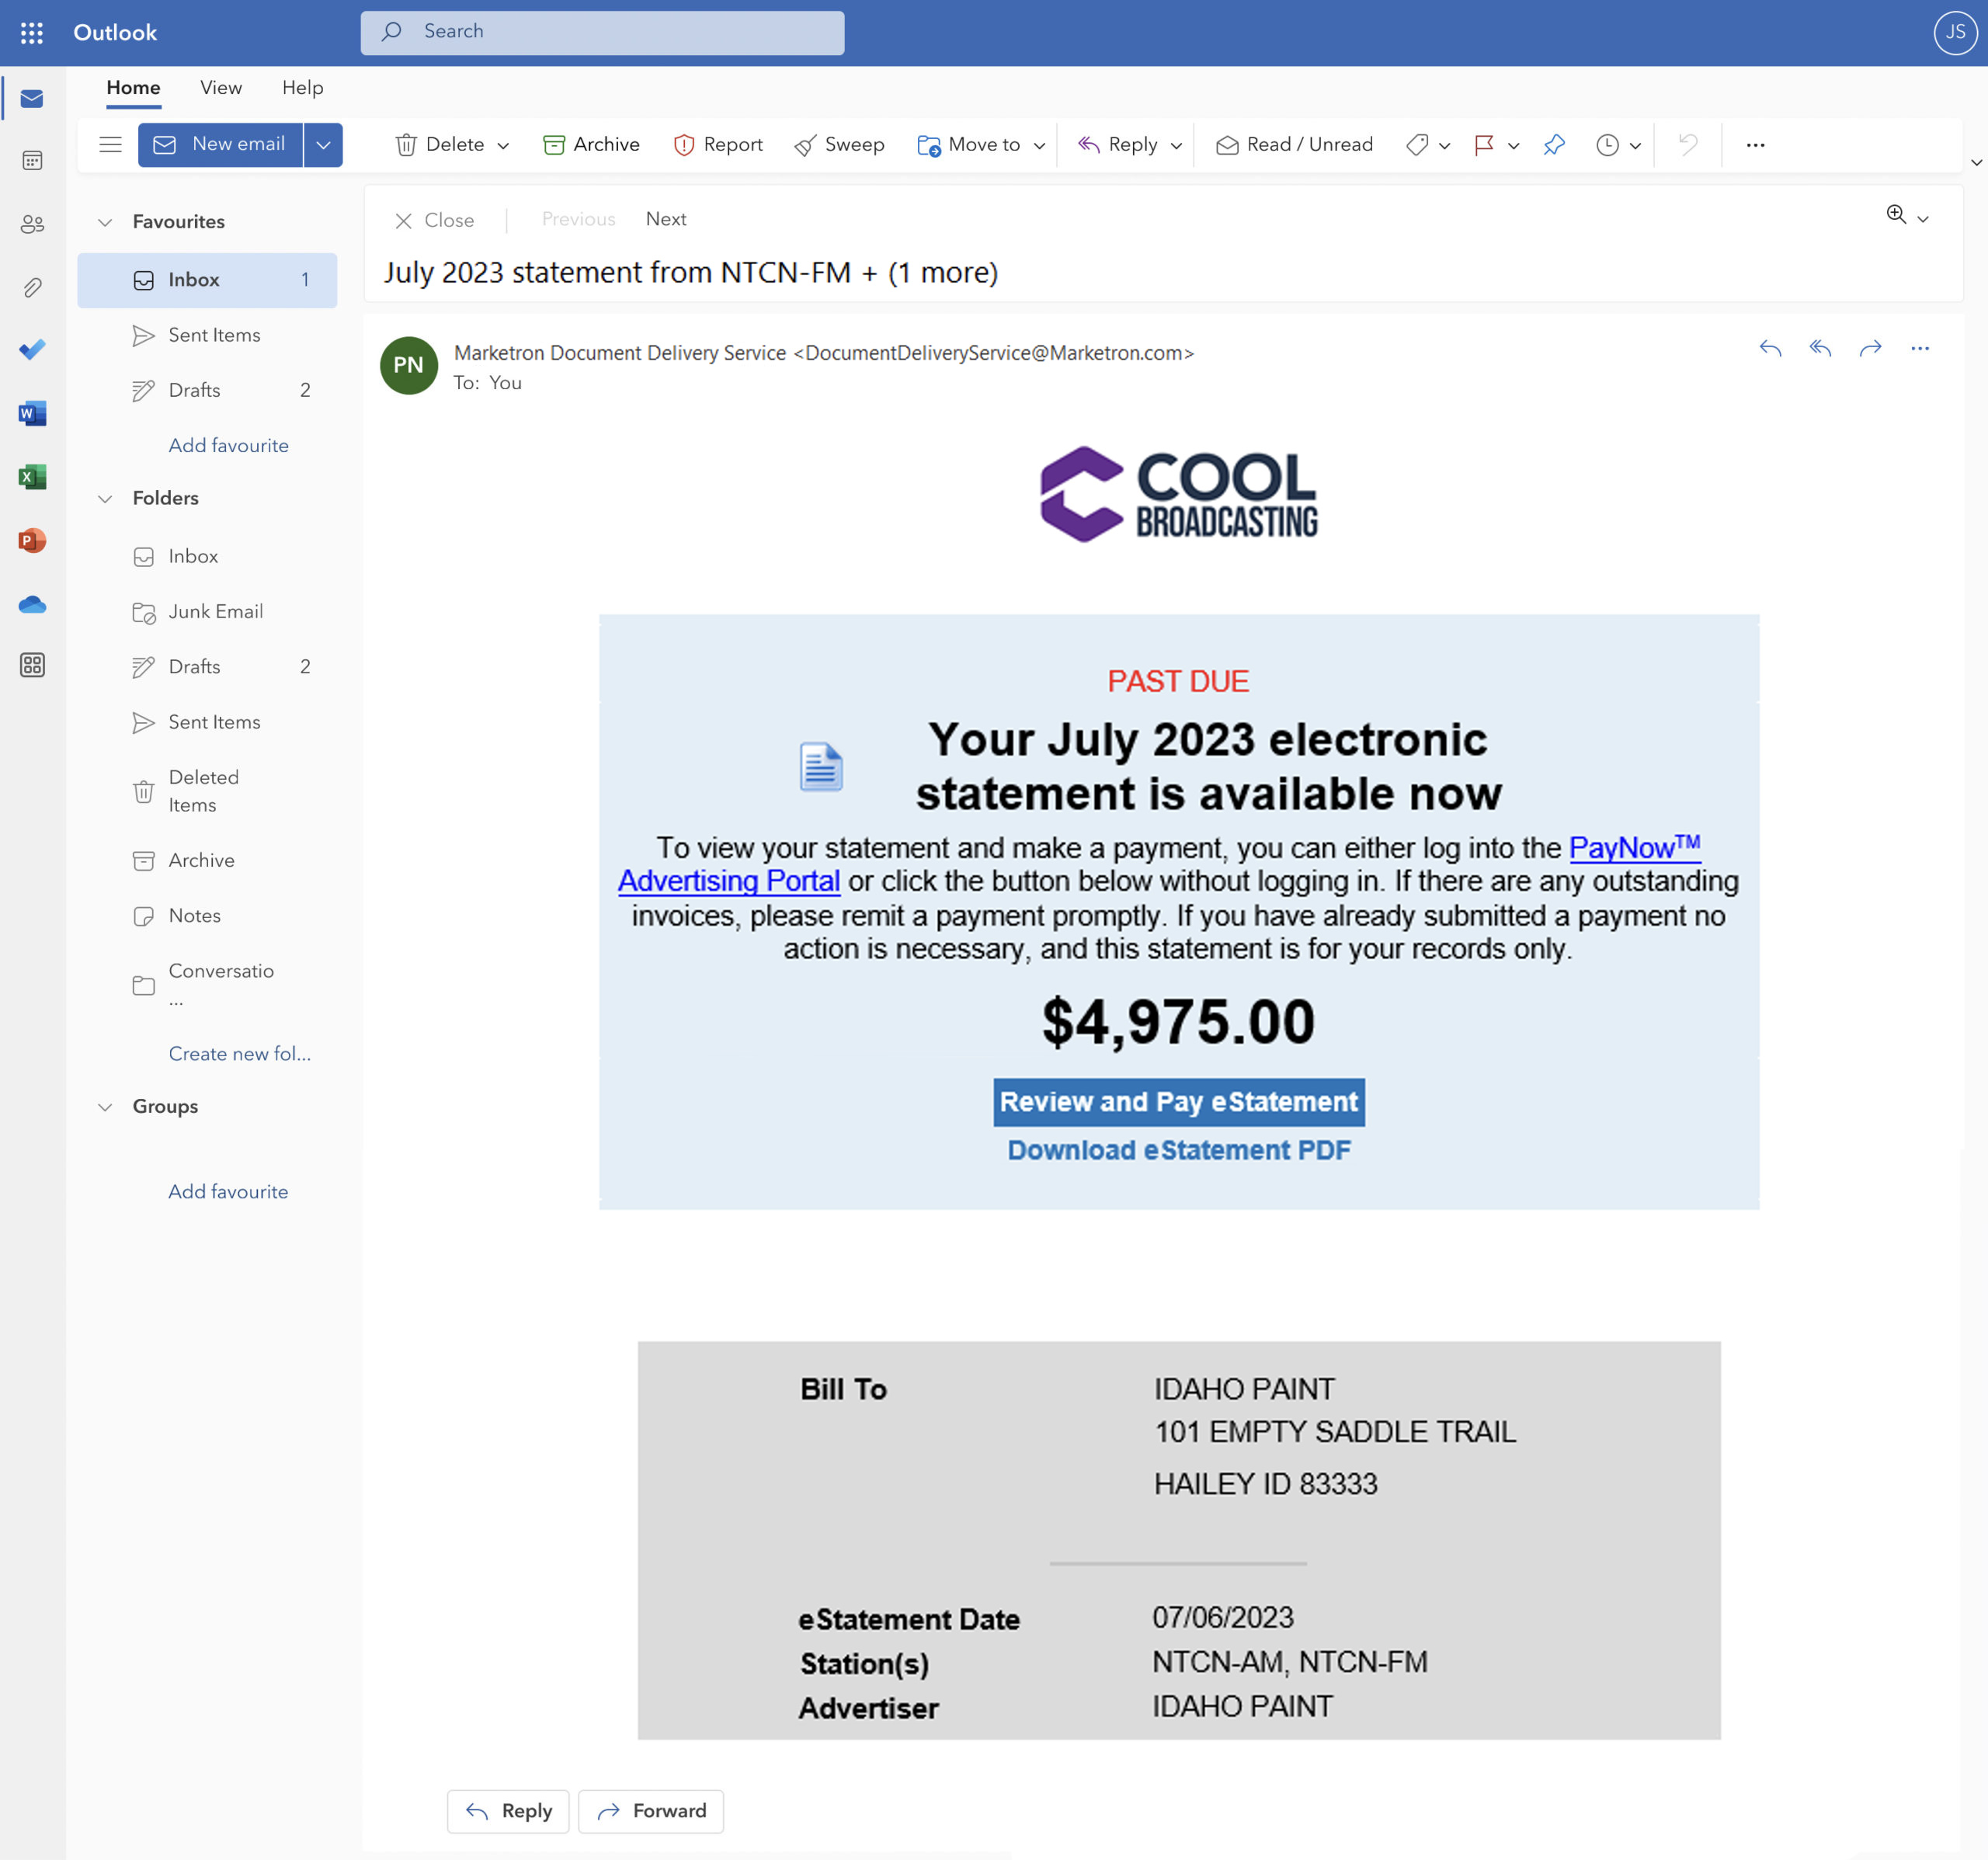Viewport: 1988px width, 1860px height.
Task: Select the Home tab
Action: pyautogui.click(x=133, y=88)
